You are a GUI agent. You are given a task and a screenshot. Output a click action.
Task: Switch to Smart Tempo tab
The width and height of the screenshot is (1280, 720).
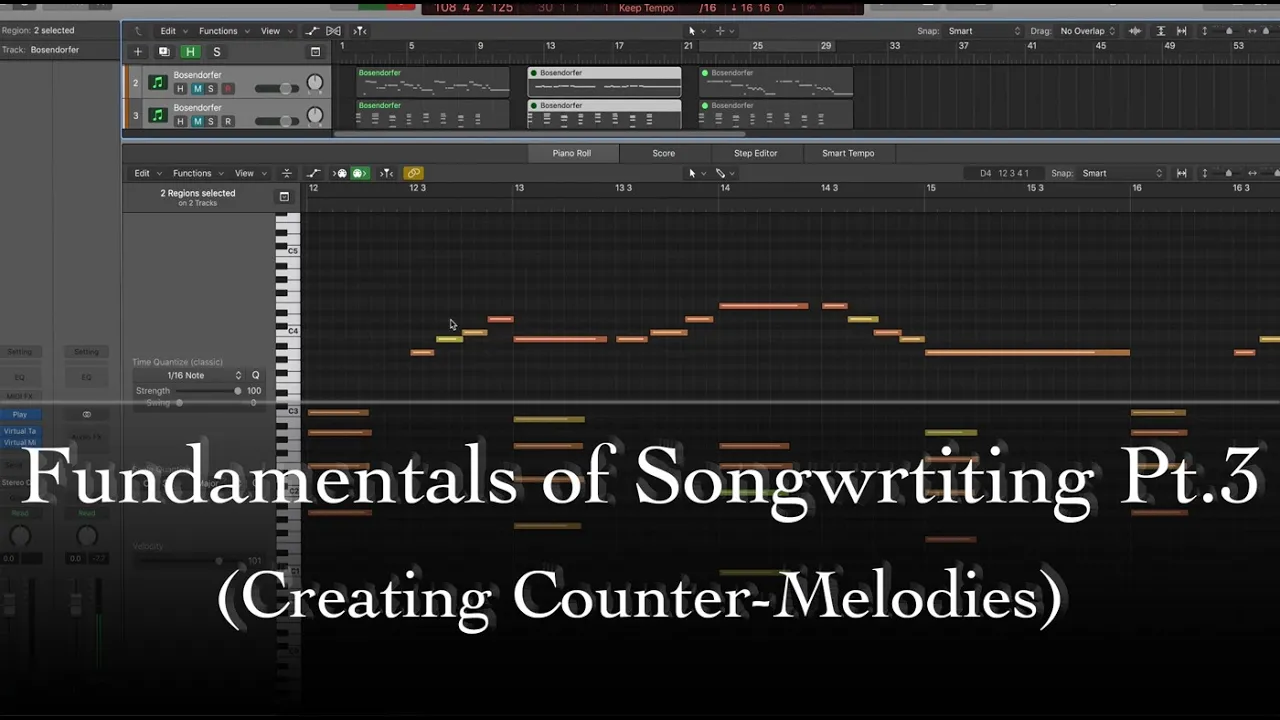(x=848, y=153)
